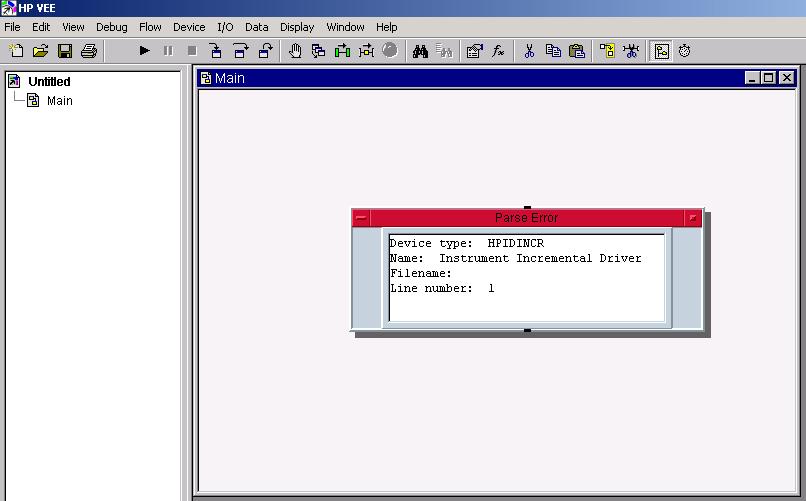Click the stopwatch Profiler icon
The height and width of the screenshot is (501, 806).
click(685, 51)
